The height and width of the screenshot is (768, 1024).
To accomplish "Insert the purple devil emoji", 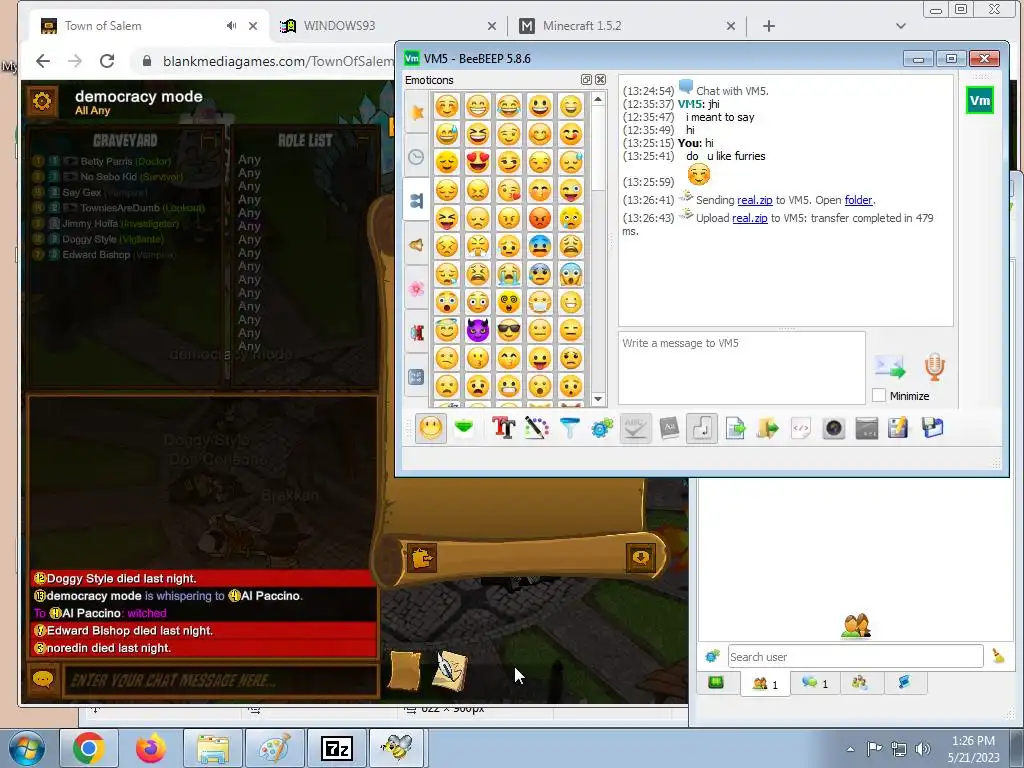I will click(478, 330).
